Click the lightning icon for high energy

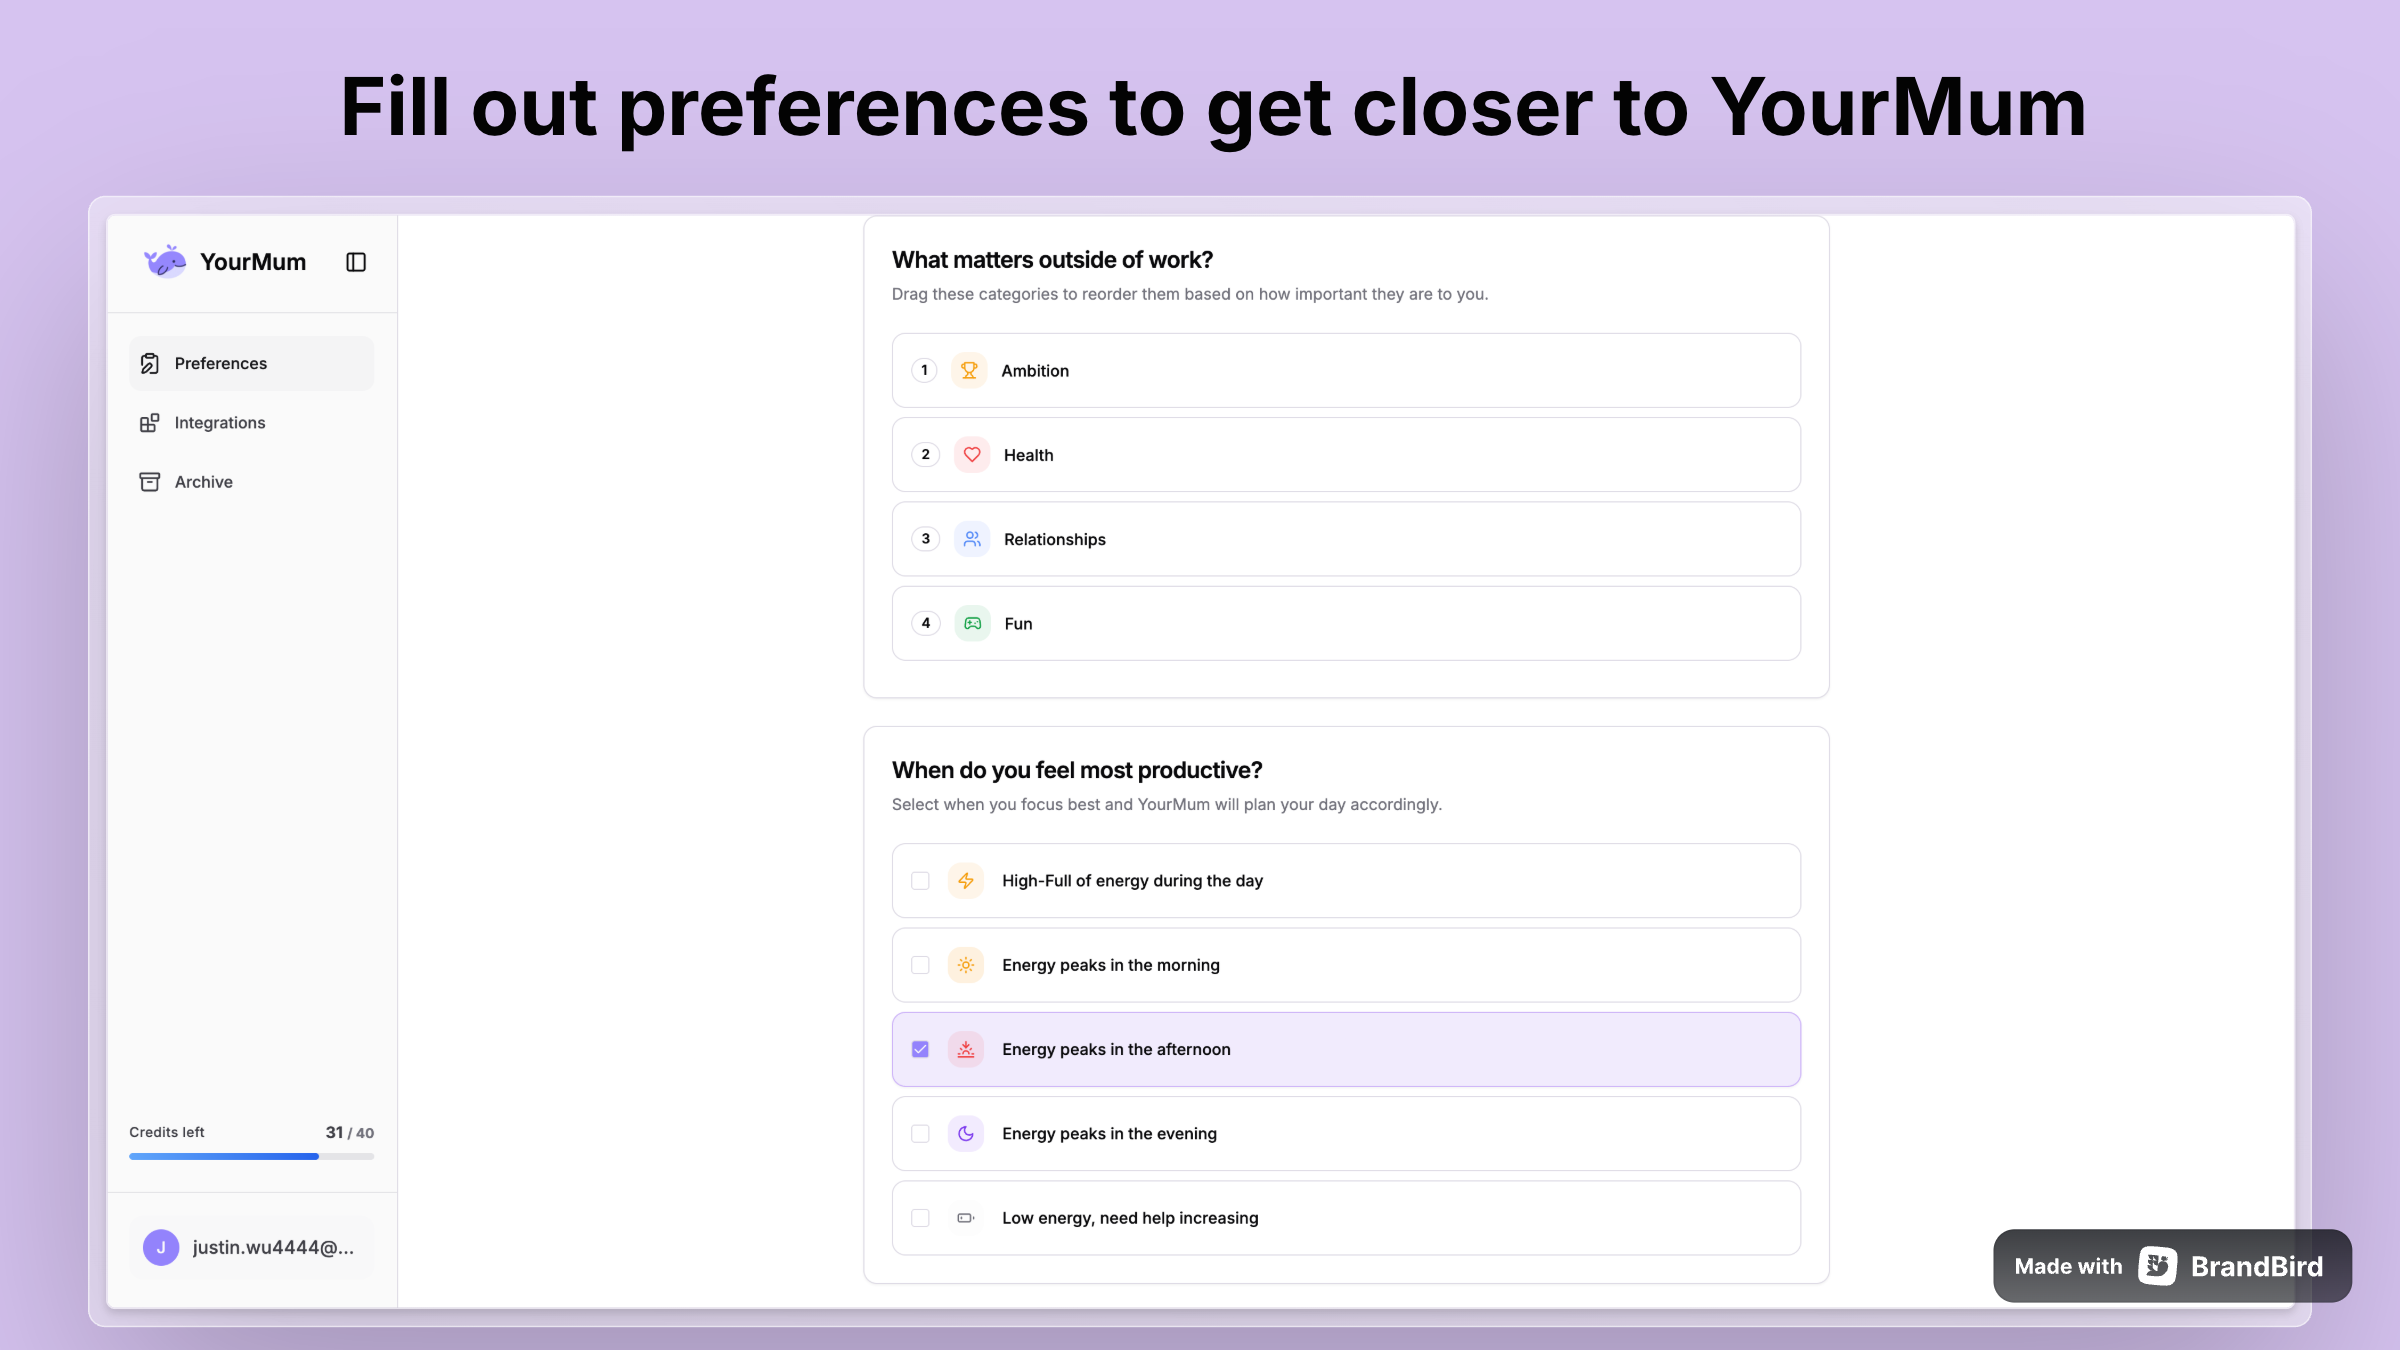[x=965, y=880]
